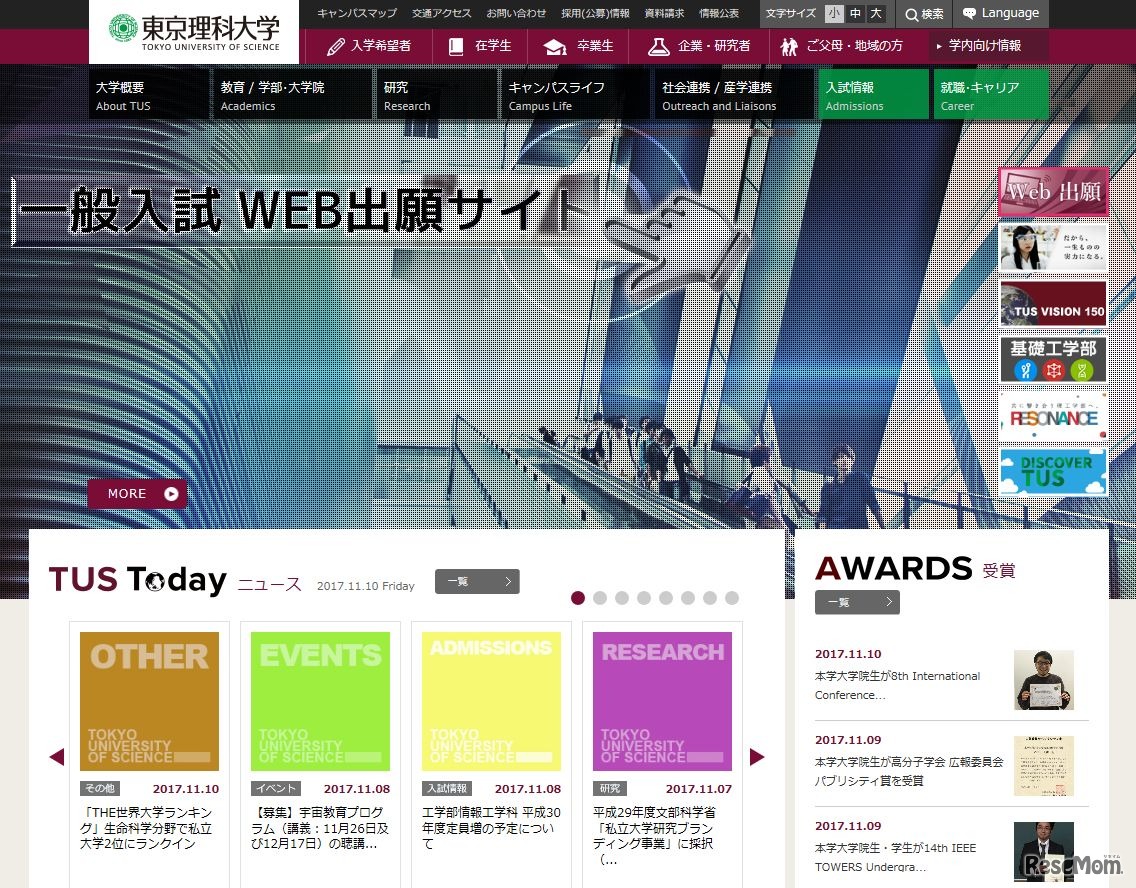Open the 入試情報 Admissions menu
The width and height of the screenshot is (1136, 888).
(x=873, y=94)
